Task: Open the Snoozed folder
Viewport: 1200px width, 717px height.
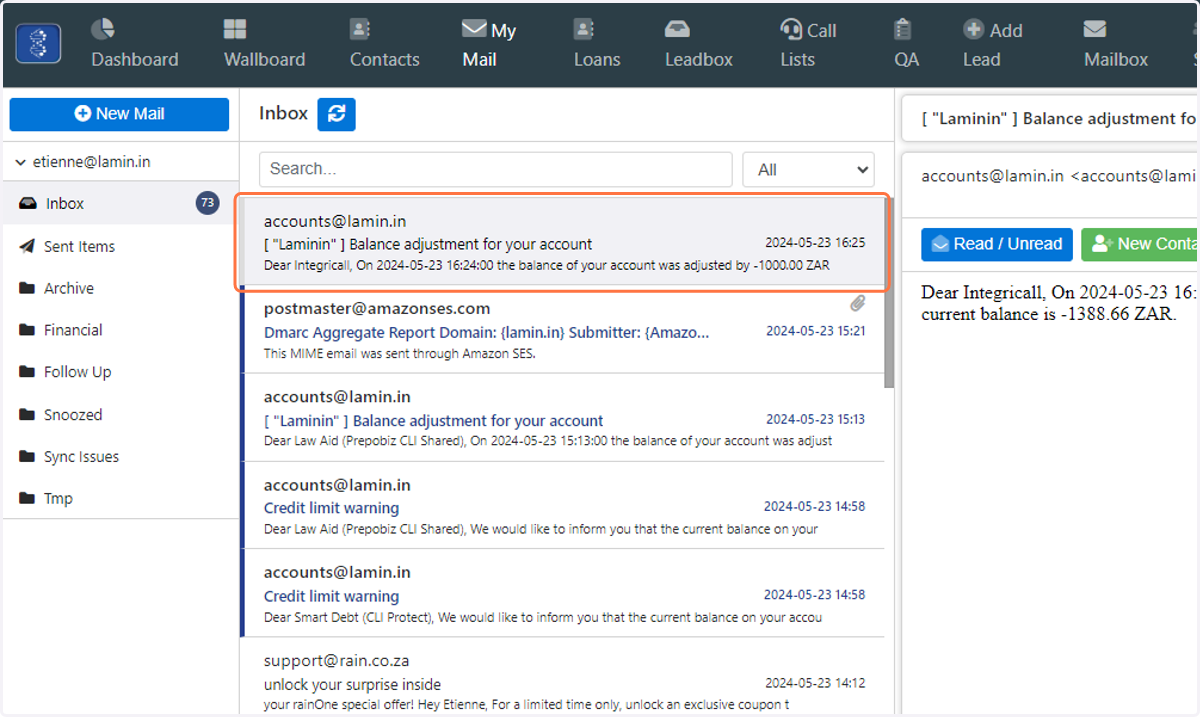Action: click(x=120, y=414)
